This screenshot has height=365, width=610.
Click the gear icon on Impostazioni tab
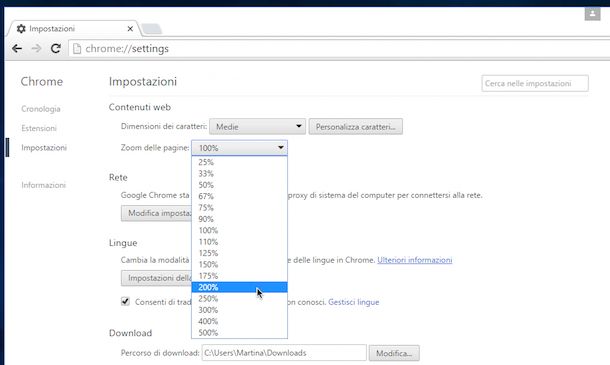tap(21, 29)
